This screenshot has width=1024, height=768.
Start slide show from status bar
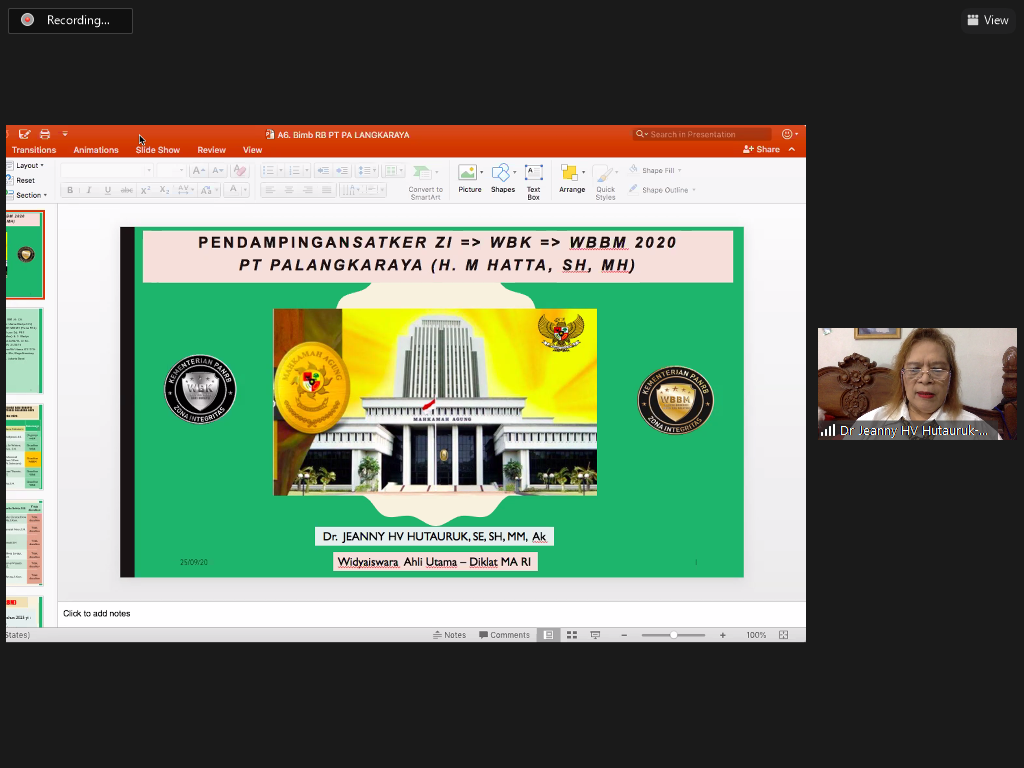(595, 635)
